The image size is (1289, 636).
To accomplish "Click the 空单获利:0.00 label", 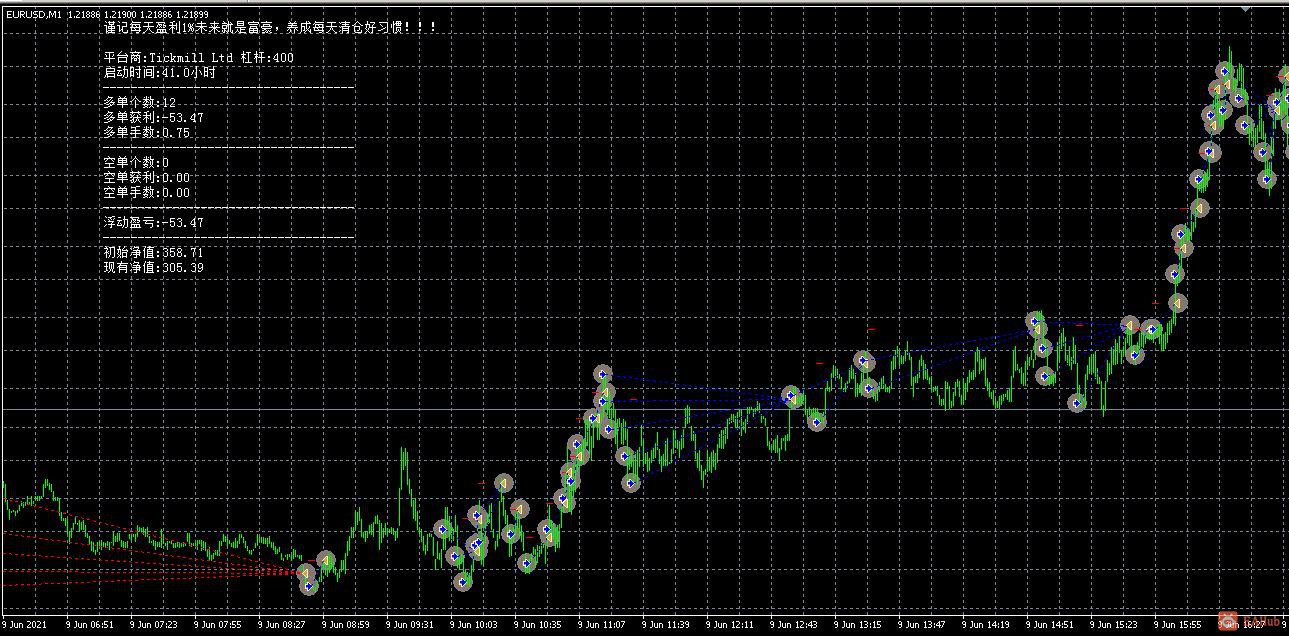I will point(146,178).
